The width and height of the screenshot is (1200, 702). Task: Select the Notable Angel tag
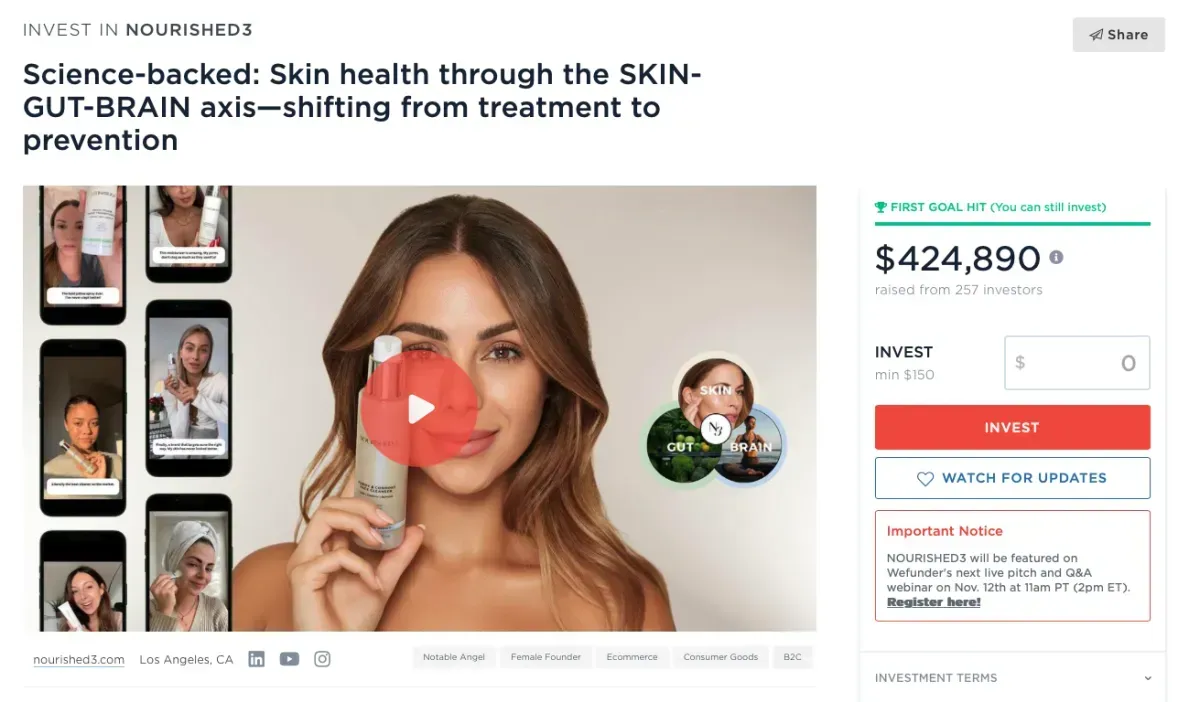(x=454, y=657)
